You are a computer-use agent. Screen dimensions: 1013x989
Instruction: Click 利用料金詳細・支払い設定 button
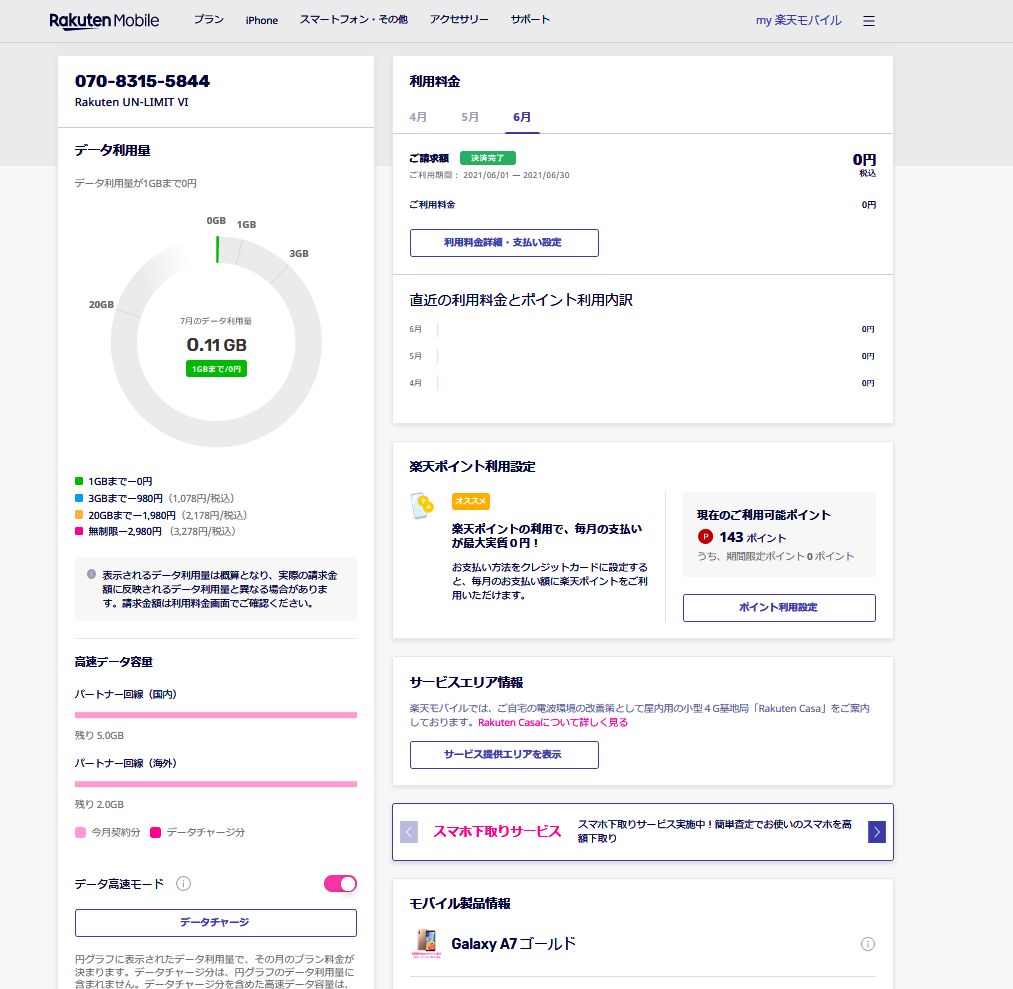pos(504,243)
